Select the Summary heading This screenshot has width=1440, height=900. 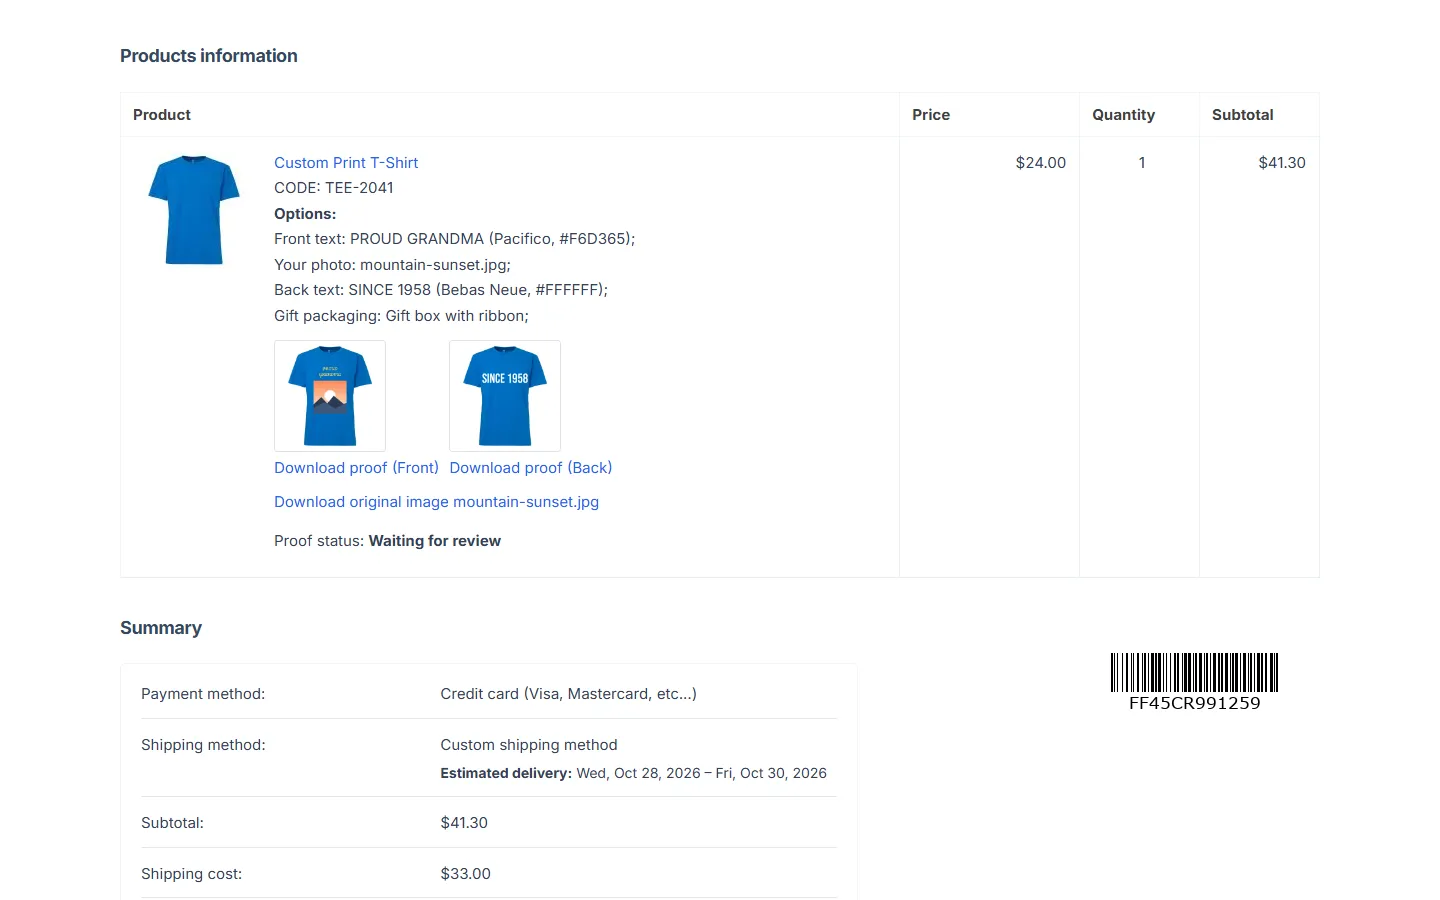tap(161, 628)
